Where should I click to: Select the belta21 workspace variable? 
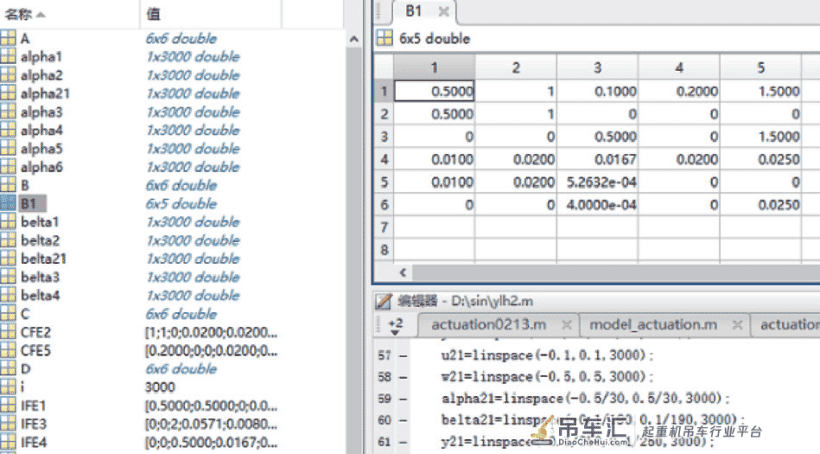(43, 258)
